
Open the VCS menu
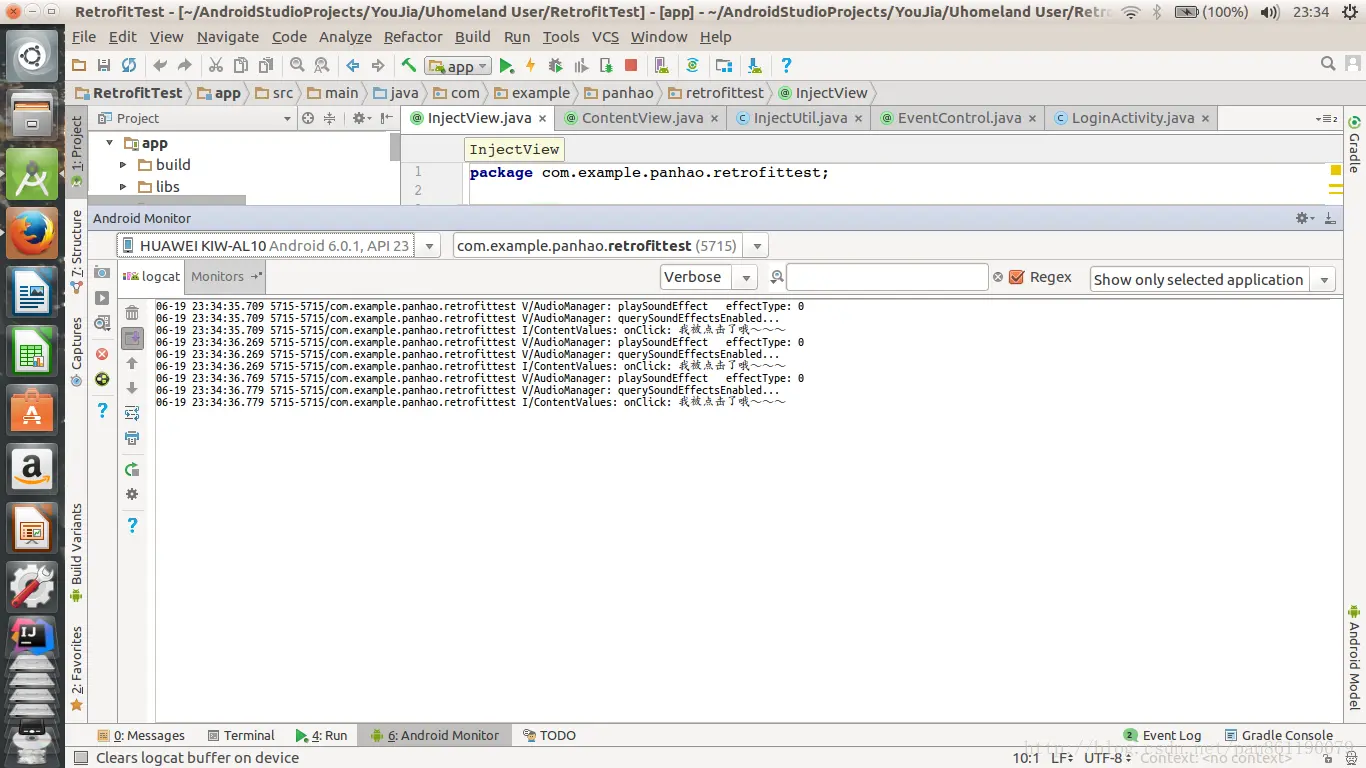605,37
